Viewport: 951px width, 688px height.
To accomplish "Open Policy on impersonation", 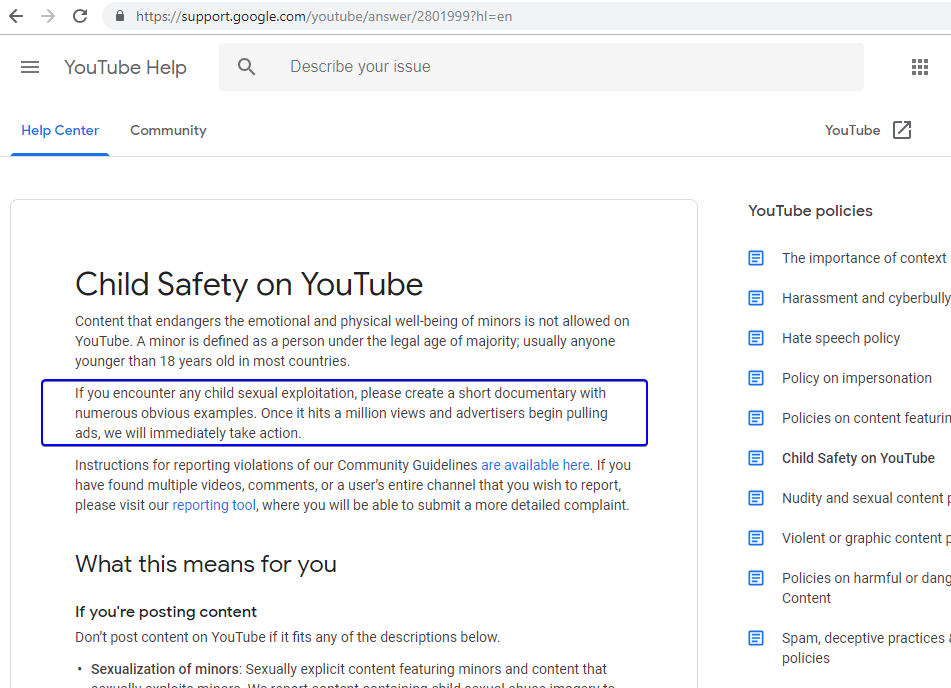I will click(856, 379).
